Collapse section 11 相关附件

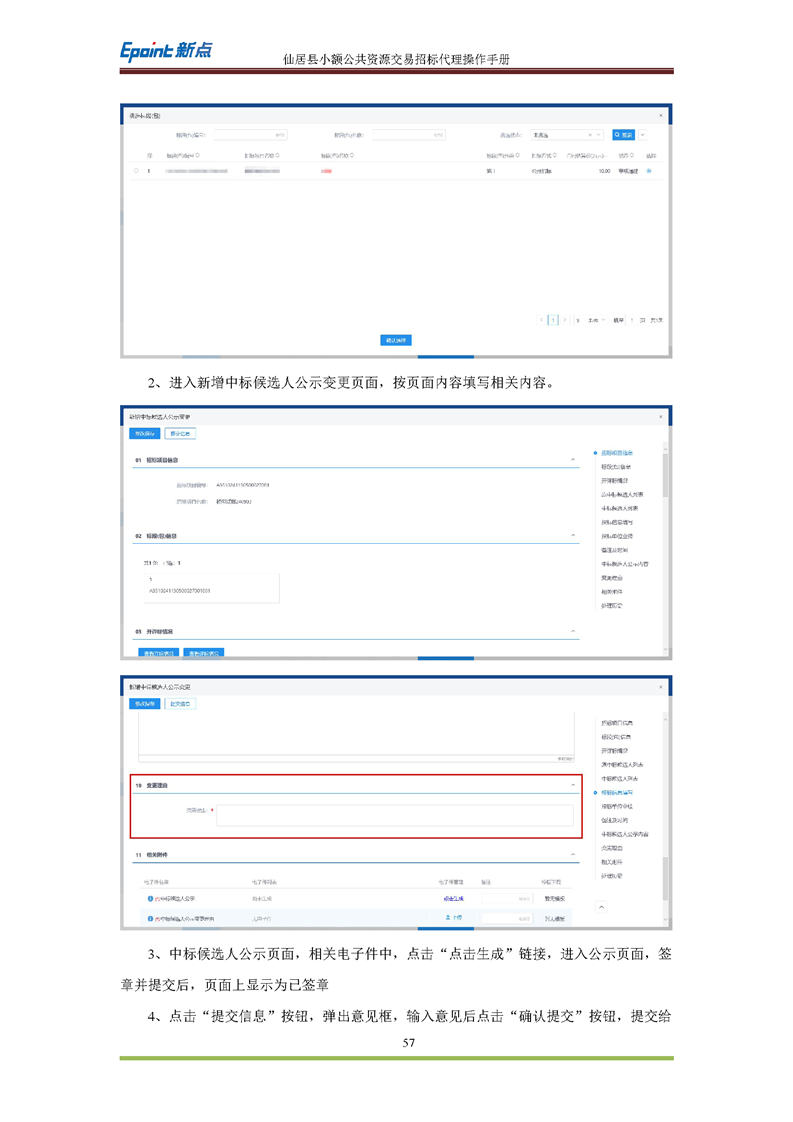point(573,854)
